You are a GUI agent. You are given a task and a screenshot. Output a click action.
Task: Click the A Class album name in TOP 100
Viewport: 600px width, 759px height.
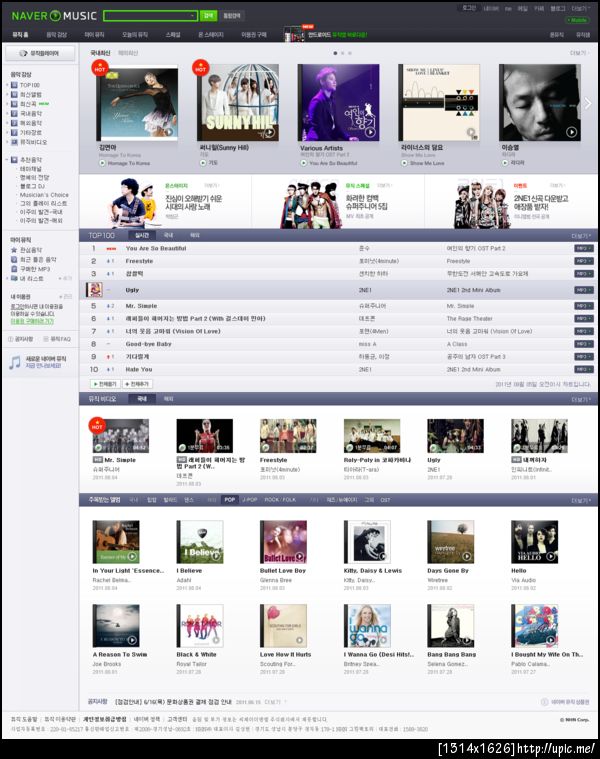coord(457,344)
